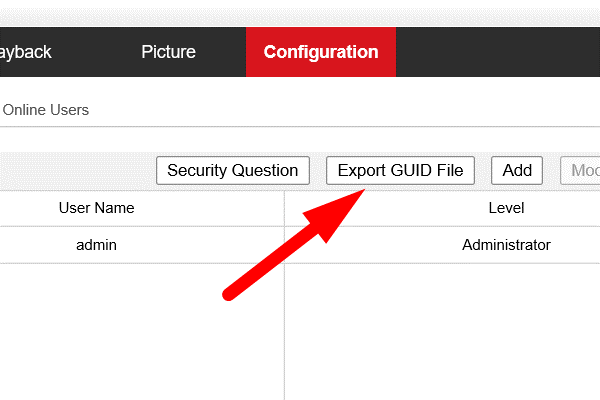600x400 pixels.
Task: Click blank space right of Online Users
Action: tap(344, 110)
